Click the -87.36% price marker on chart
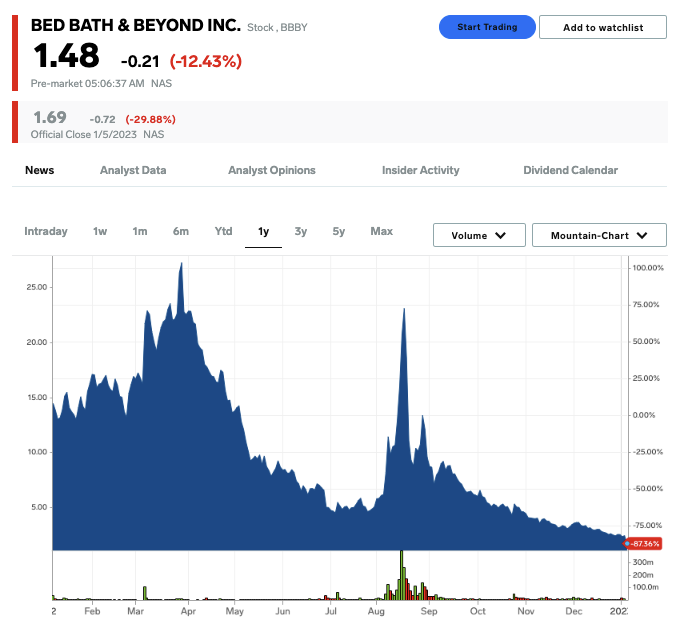 coord(643,544)
